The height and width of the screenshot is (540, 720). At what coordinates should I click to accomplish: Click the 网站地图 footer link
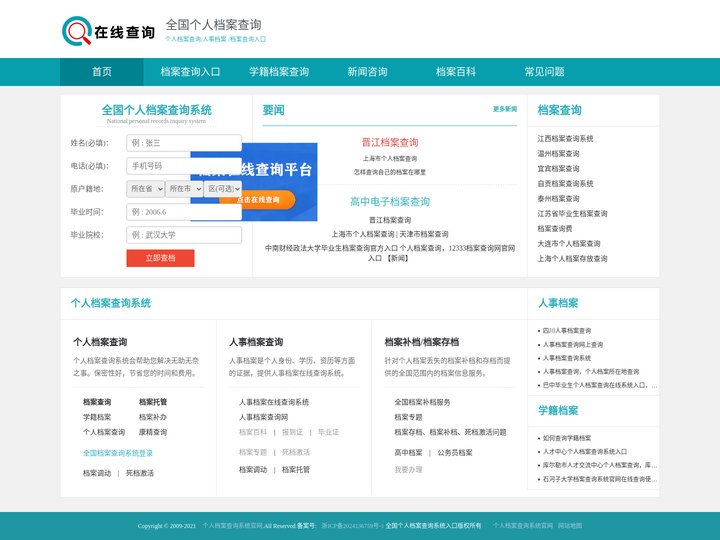click(x=570, y=526)
